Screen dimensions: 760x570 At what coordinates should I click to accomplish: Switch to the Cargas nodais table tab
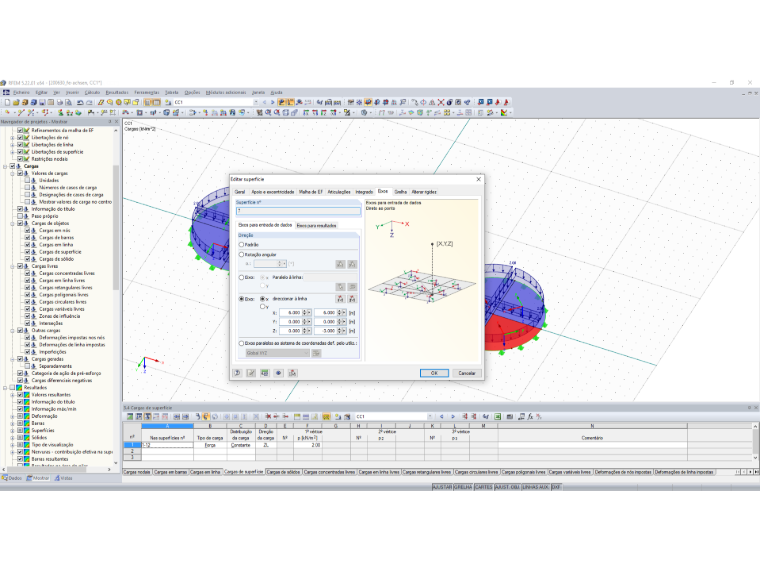click(x=137, y=472)
